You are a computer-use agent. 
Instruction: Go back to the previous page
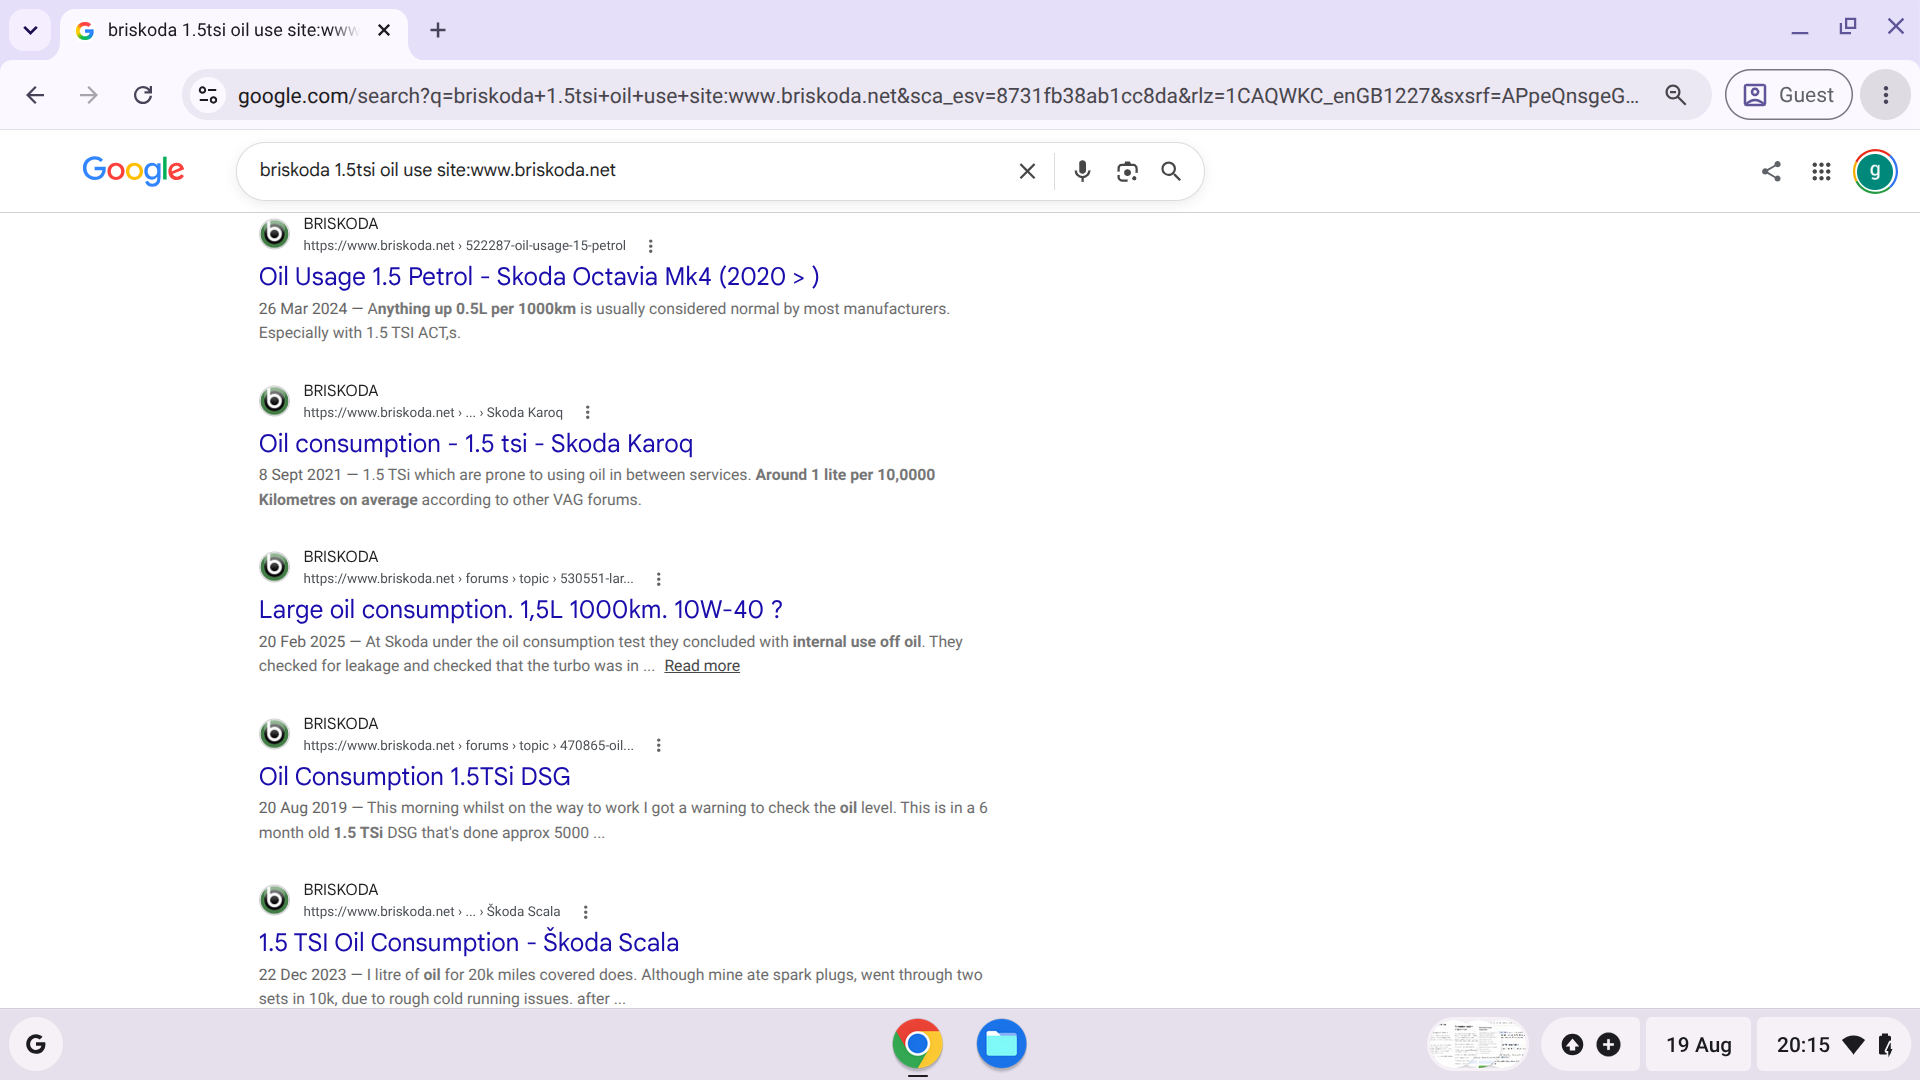pos(35,95)
